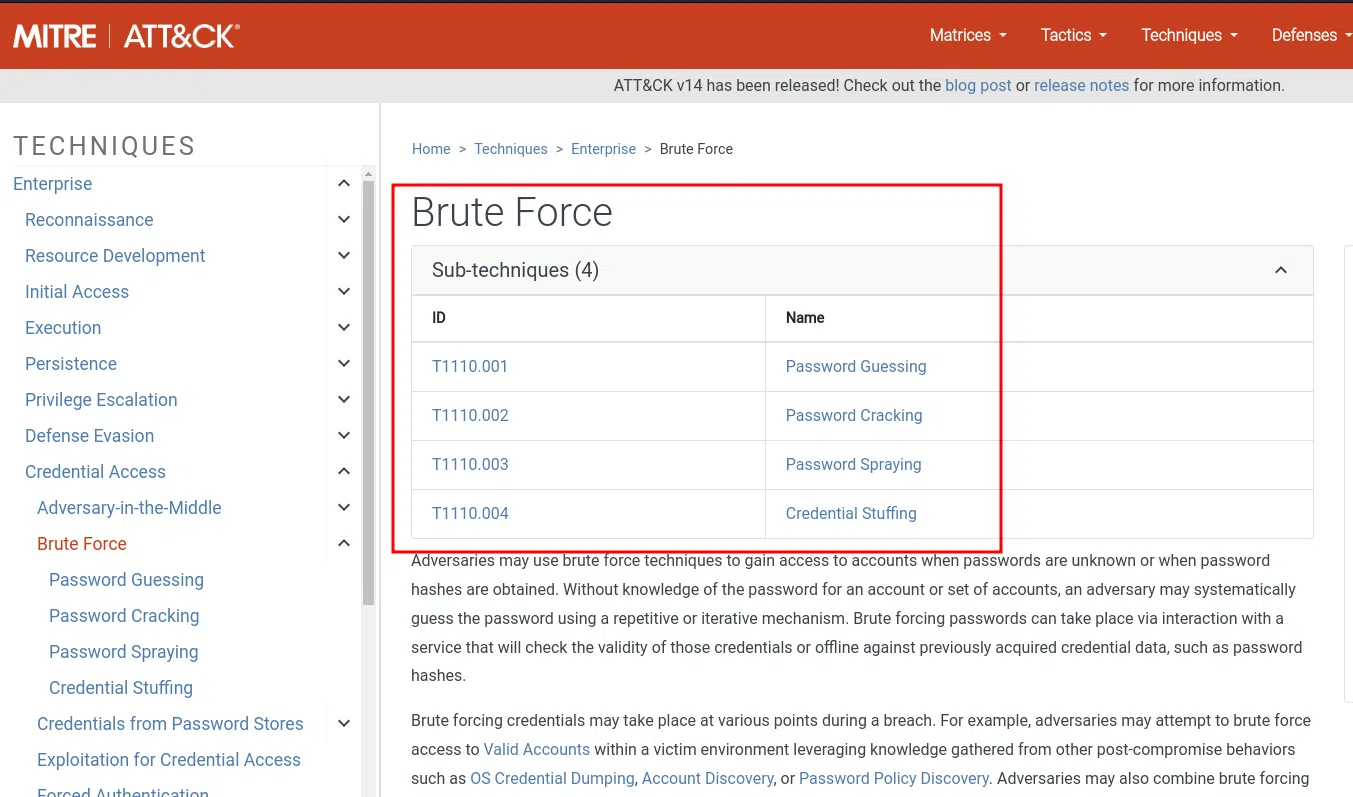Open the Defenses navigation dropdown
Image resolution: width=1353 pixels, height=797 pixels.
[1310, 35]
